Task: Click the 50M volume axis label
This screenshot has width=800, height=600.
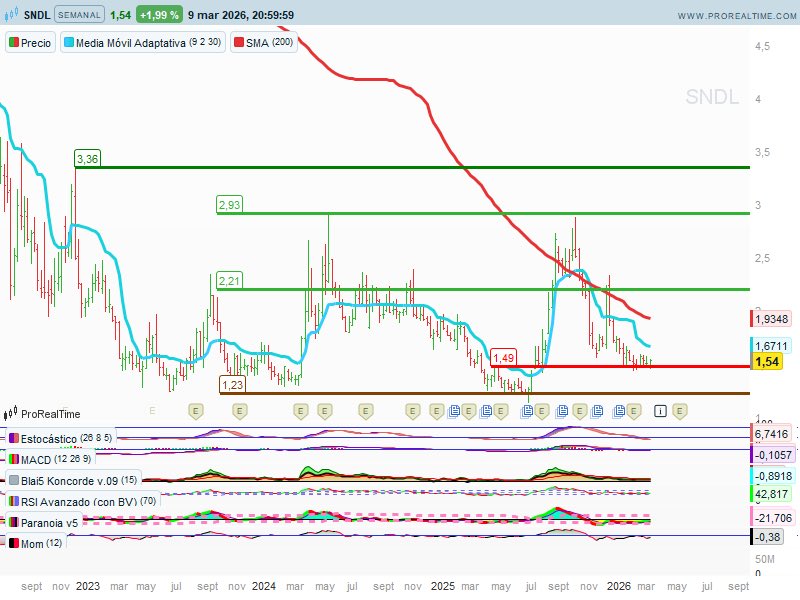Action: [765, 559]
